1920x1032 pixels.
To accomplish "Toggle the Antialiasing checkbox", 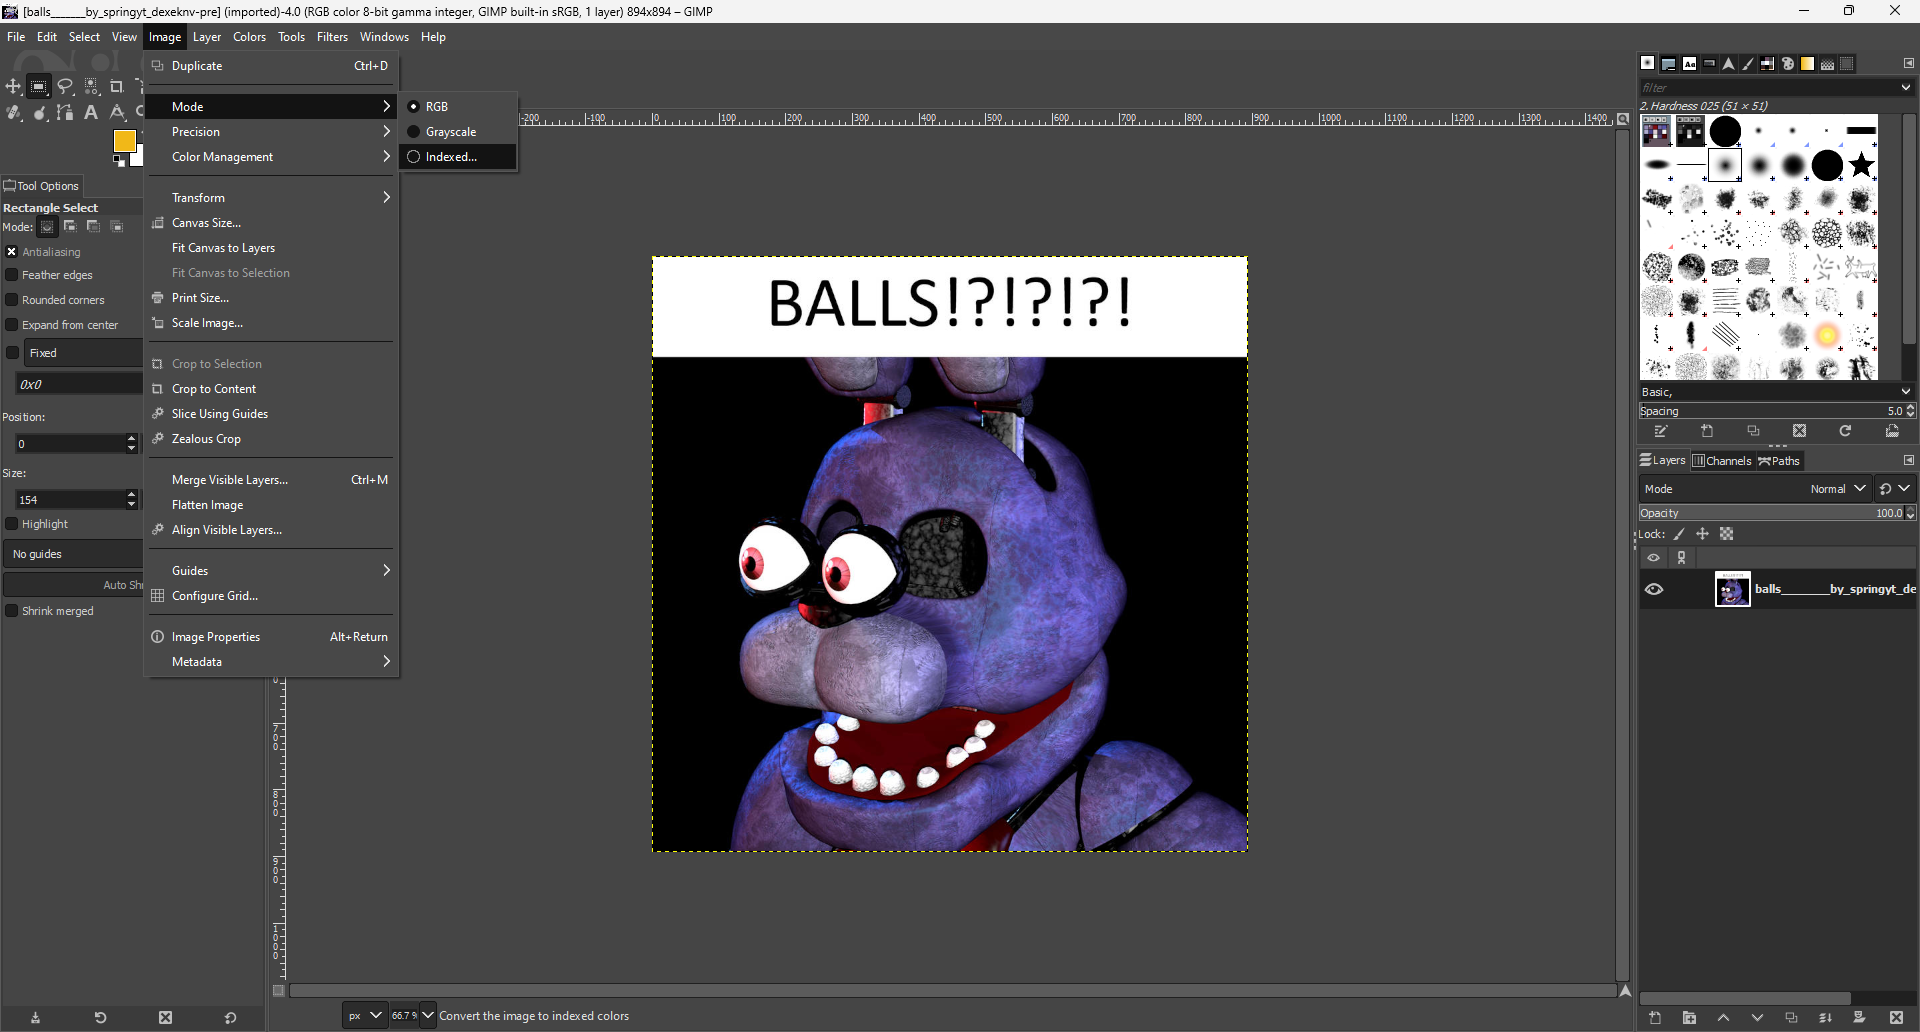I will coord(12,252).
